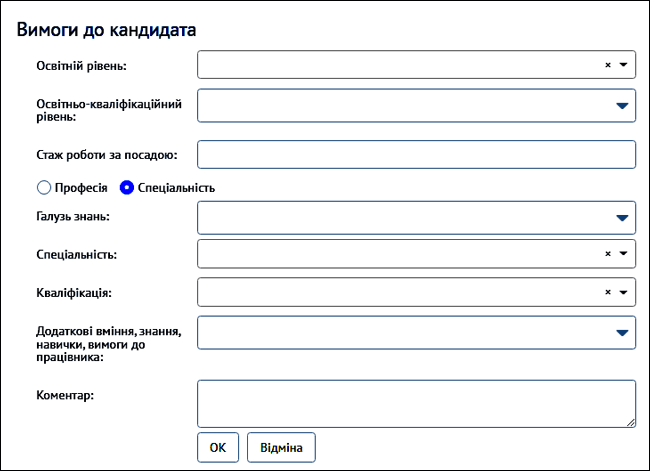
Task: Expand the Галузь знань dropdown
Action: click(622, 216)
